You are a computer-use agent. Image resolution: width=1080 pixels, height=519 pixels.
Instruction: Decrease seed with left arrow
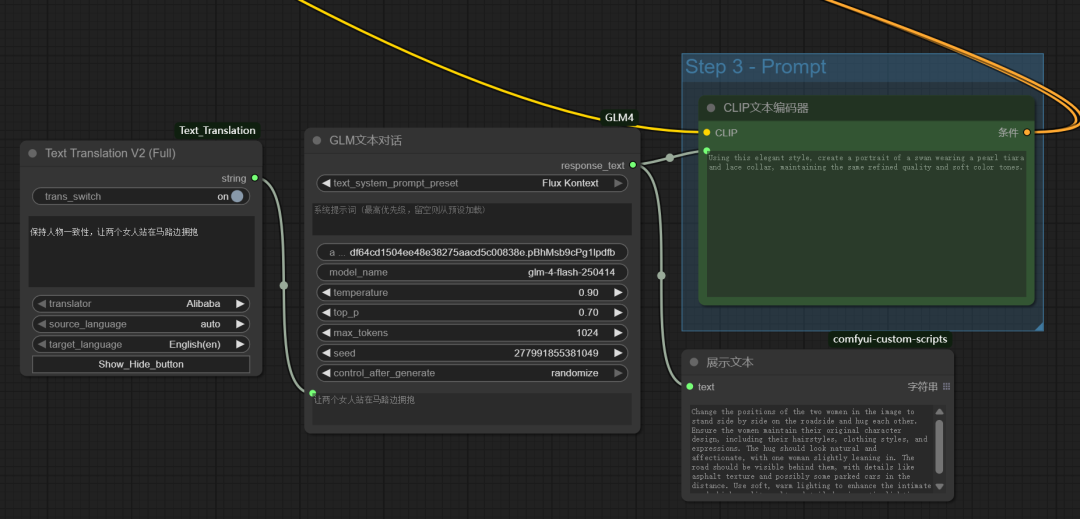pyautogui.click(x=326, y=353)
